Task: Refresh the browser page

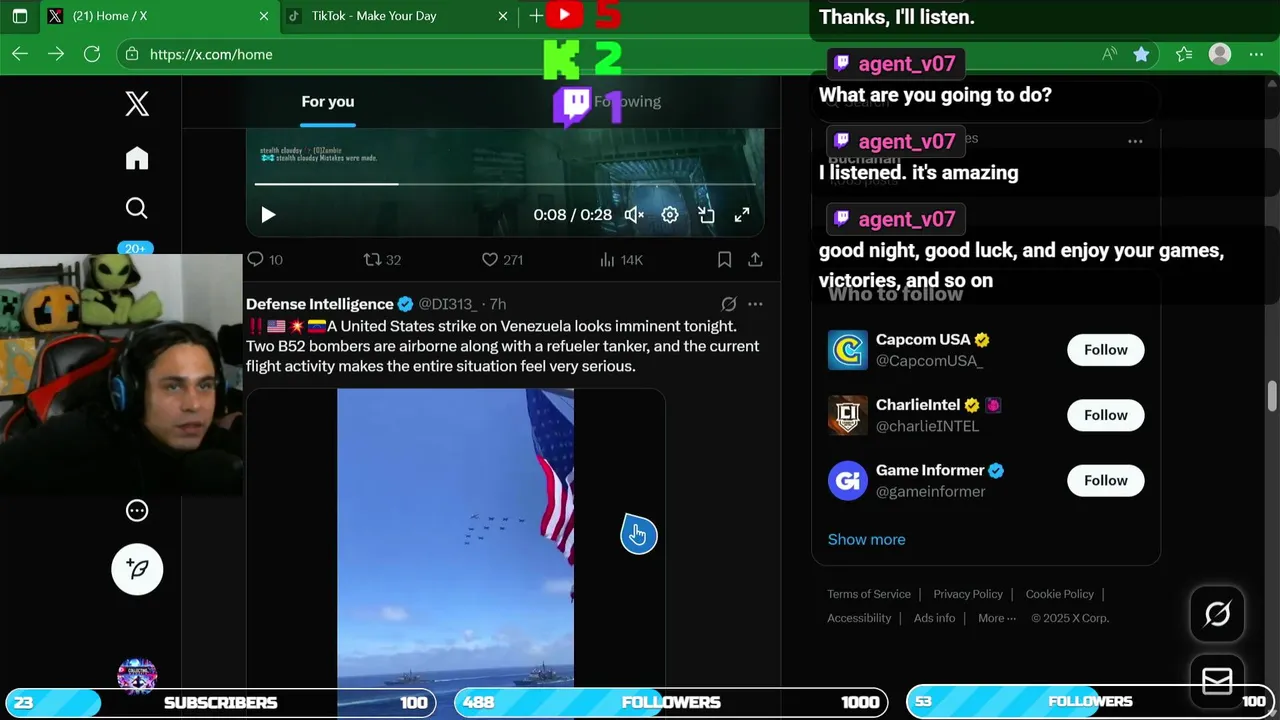Action: coord(92,54)
